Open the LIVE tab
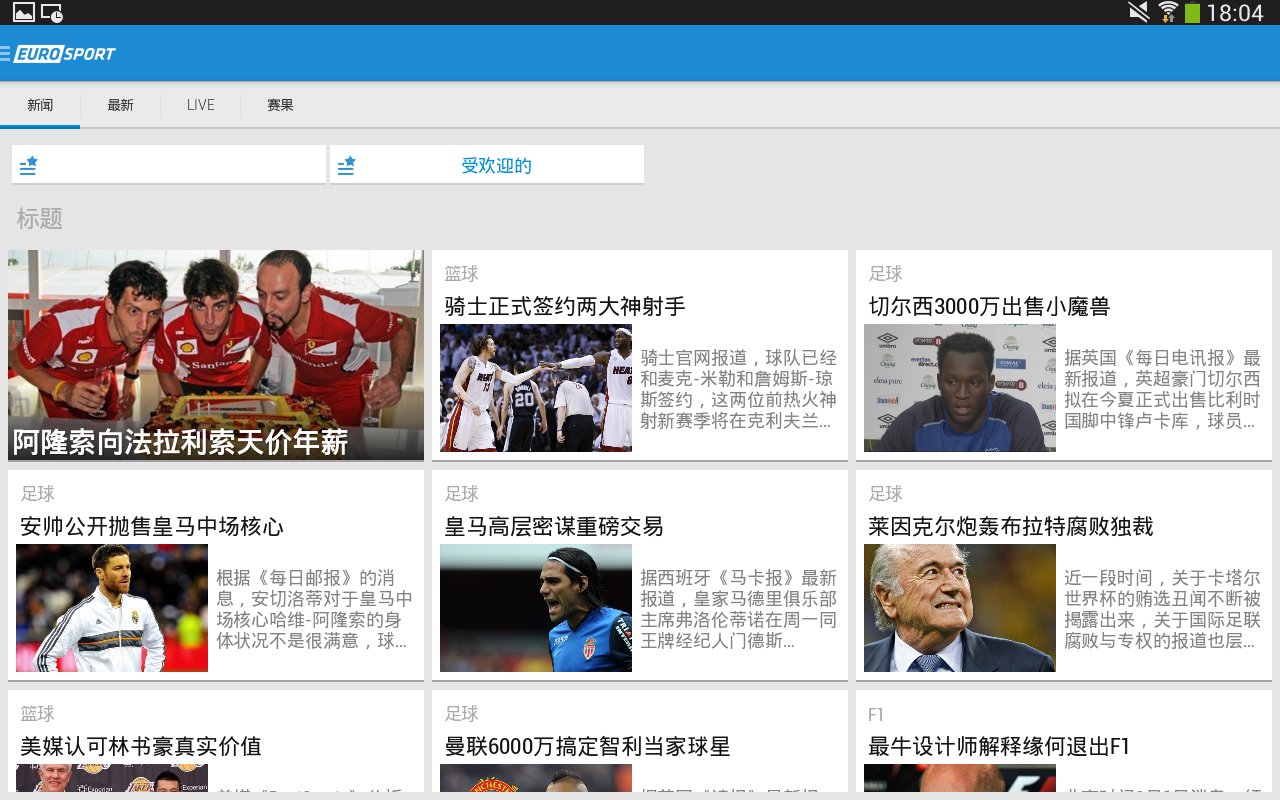Screen dimensions: 1280x800 (200, 105)
